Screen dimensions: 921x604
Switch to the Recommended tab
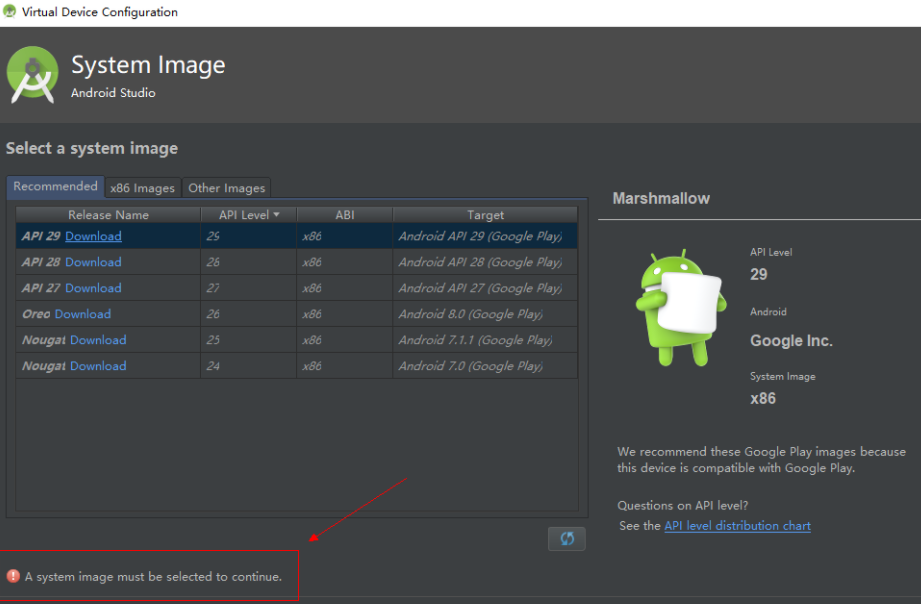pos(55,186)
